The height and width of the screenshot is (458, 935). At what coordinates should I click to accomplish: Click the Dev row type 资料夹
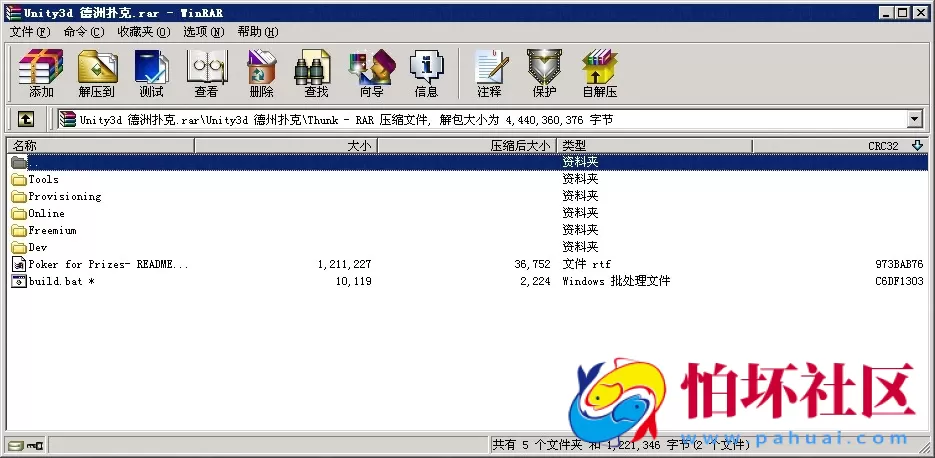(580, 247)
